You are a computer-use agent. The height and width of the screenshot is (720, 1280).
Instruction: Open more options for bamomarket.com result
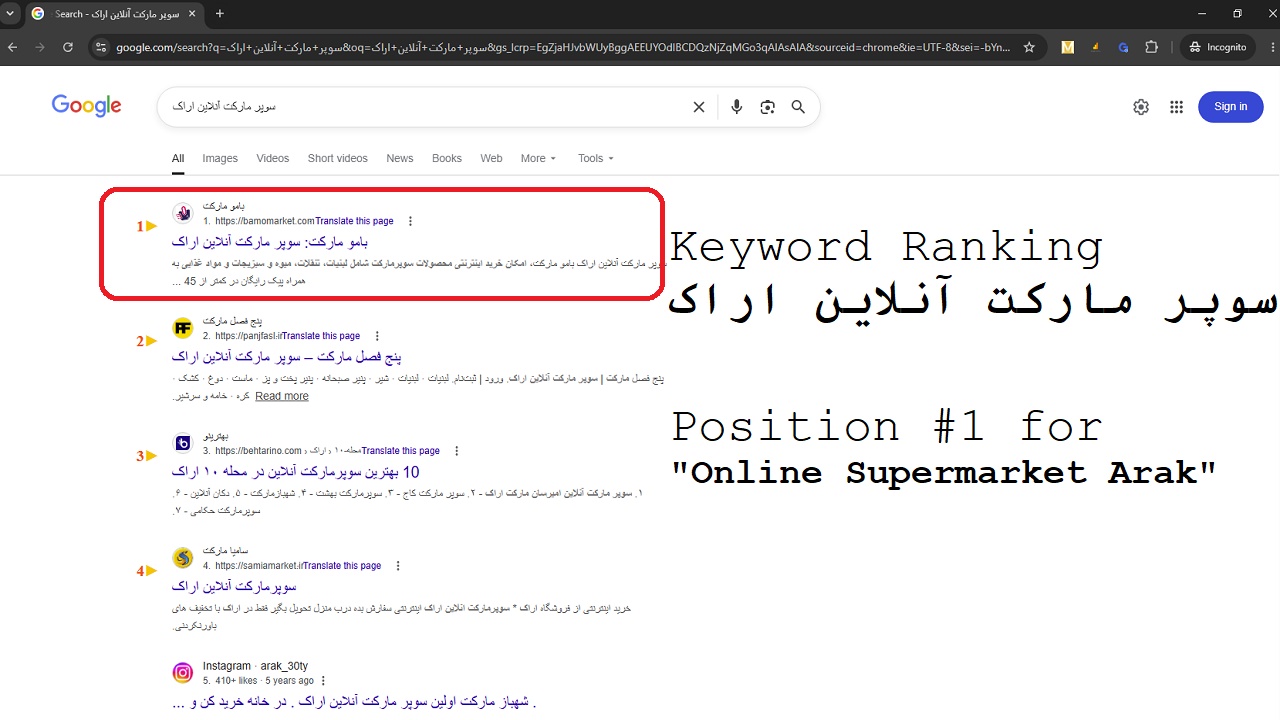(x=410, y=221)
